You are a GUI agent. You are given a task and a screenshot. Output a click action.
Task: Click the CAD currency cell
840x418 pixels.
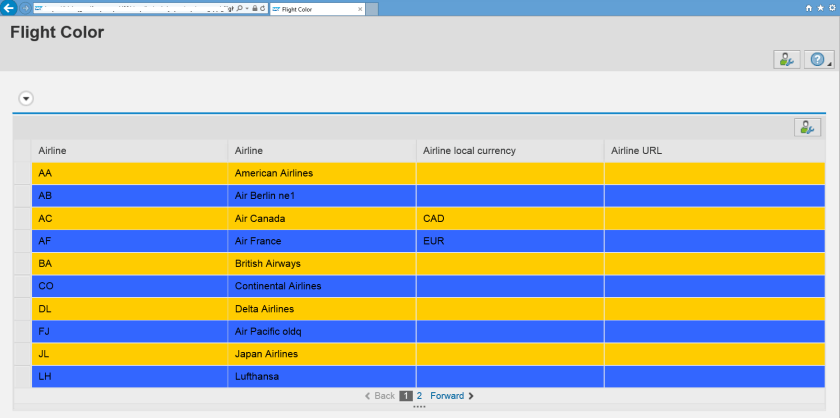[x=511, y=219]
